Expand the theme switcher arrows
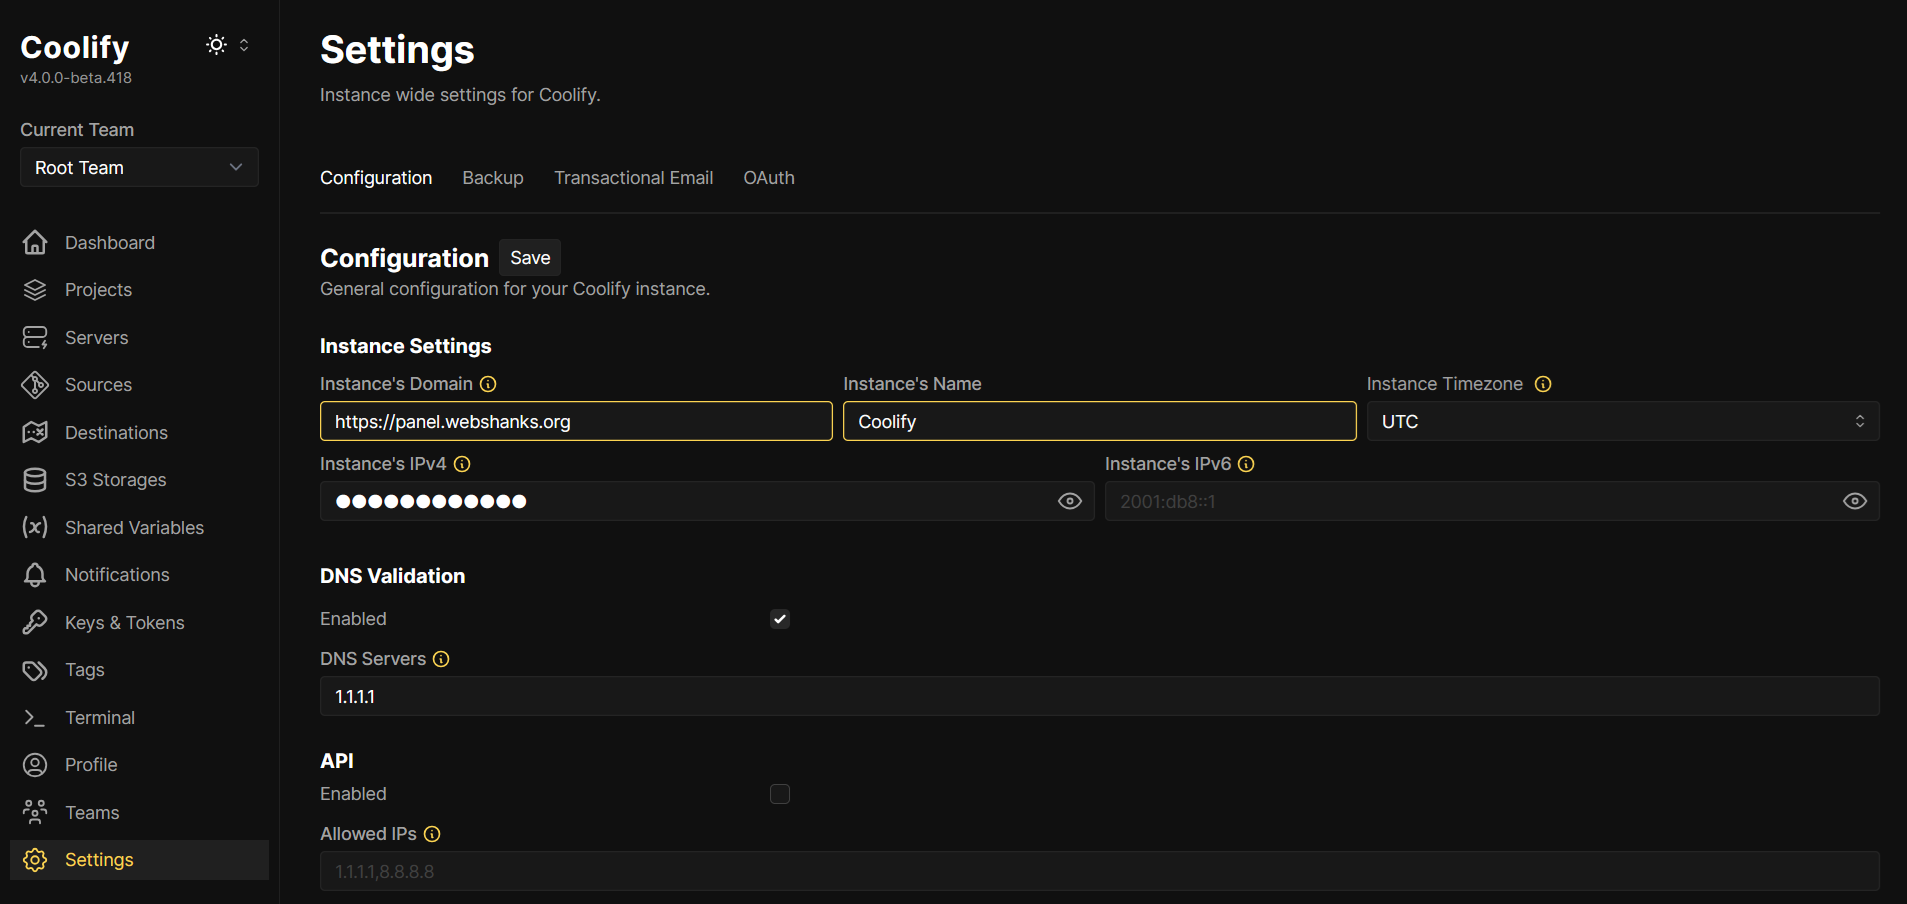Viewport: 1907px width, 904px height. (x=244, y=45)
